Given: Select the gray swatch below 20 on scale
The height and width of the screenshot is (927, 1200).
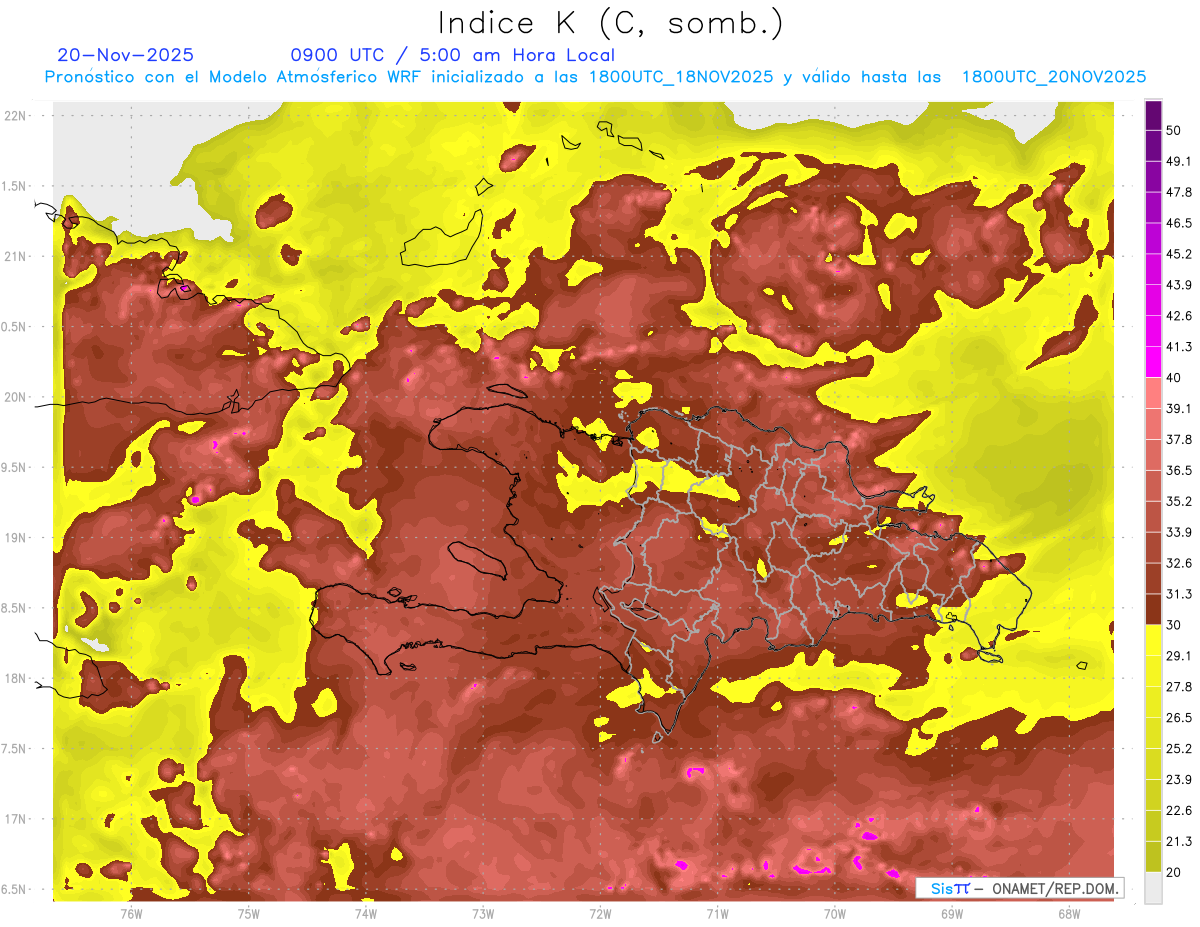Looking at the screenshot, I should click(x=1153, y=888).
